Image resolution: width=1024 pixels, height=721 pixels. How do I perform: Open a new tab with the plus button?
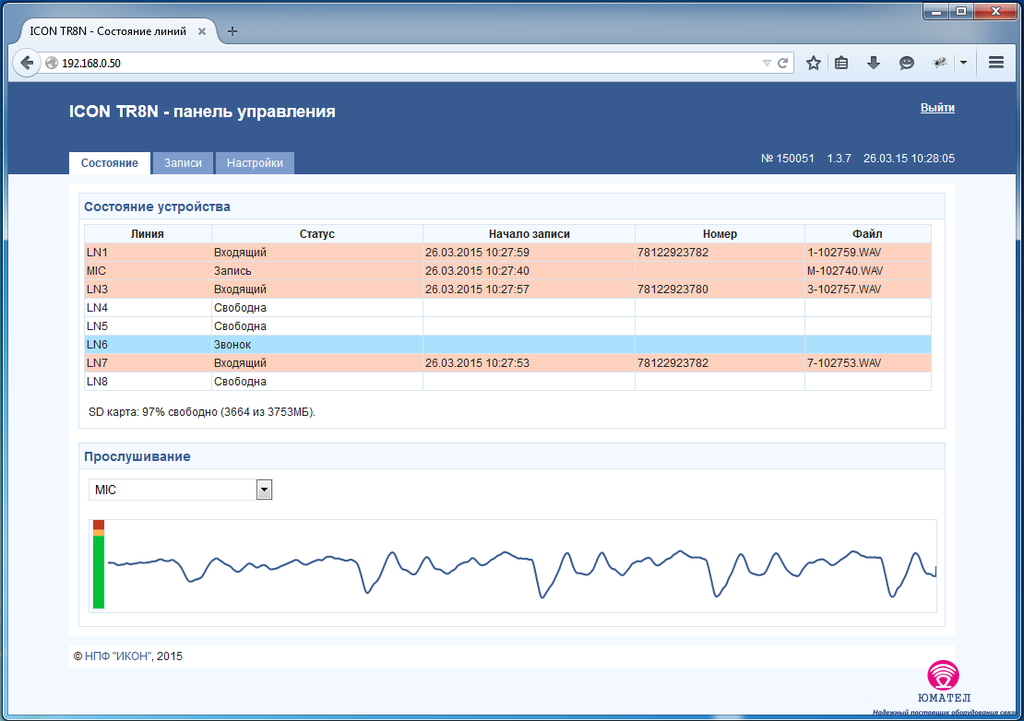232,31
